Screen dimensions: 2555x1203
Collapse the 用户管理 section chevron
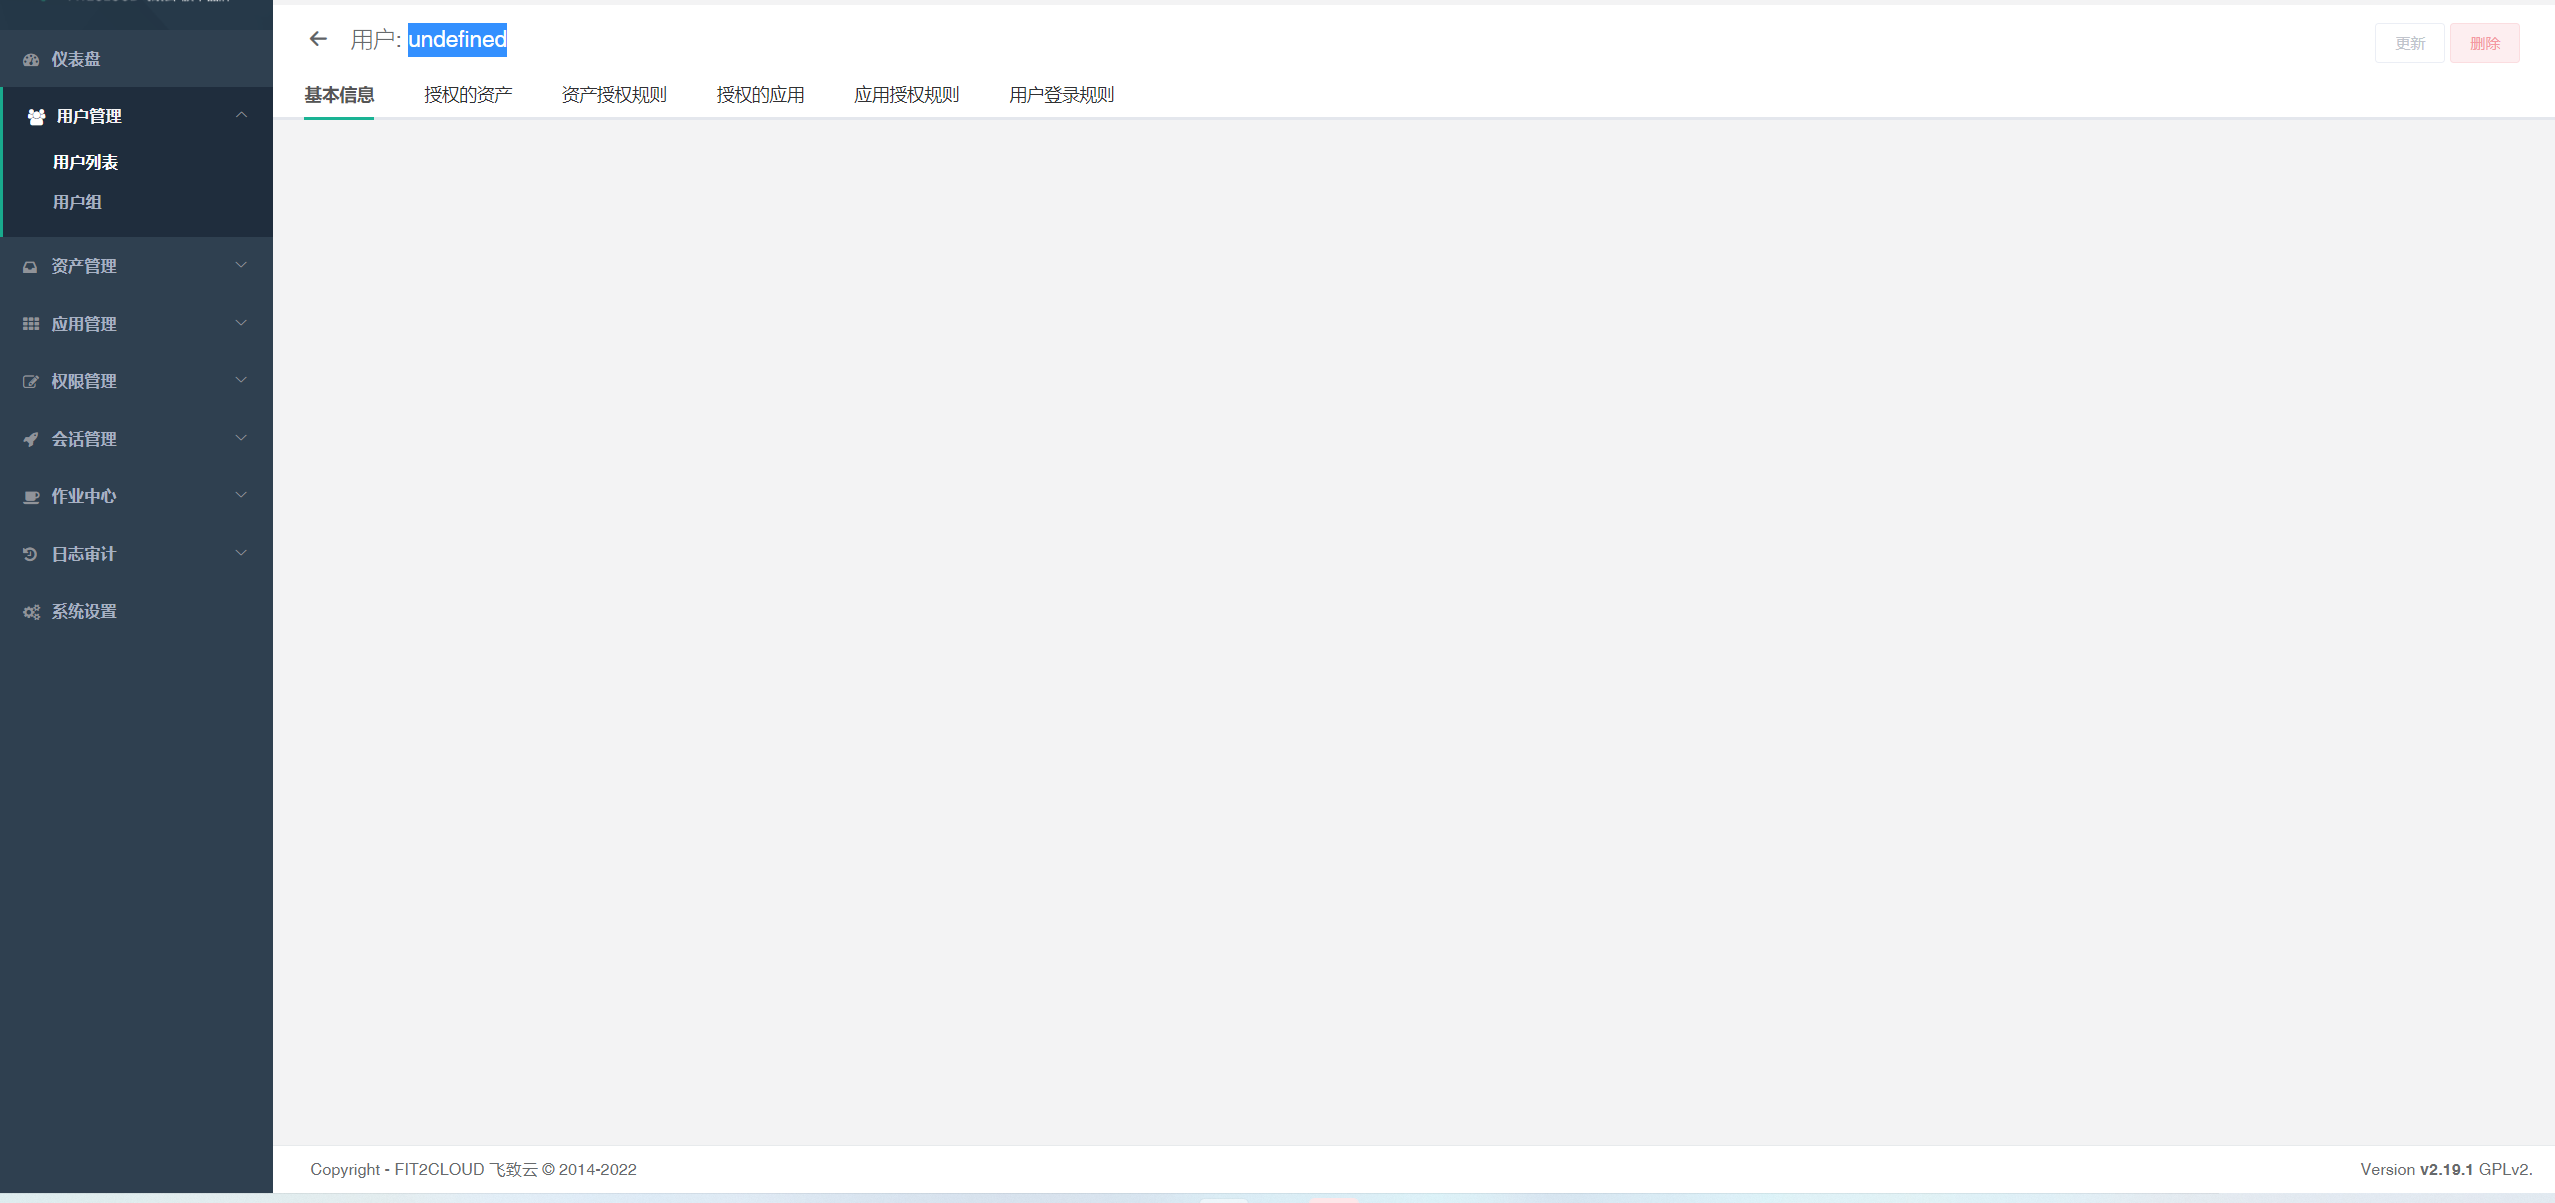tap(240, 114)
